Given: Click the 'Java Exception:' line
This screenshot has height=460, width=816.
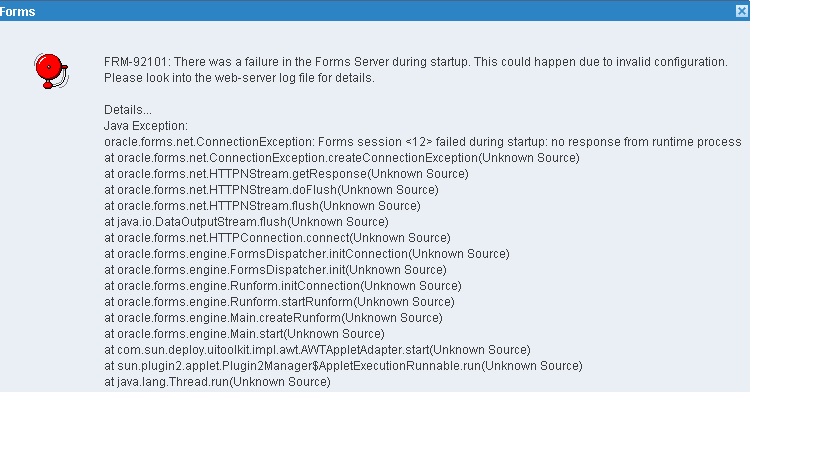Looking at the screenshot, I should (x=146, y=126).
